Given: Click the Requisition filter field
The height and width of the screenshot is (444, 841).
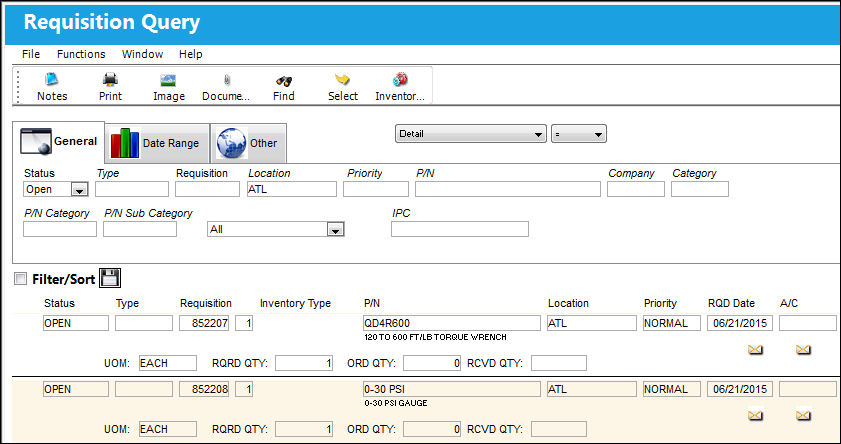Looking at the screenshot, I should point(208,189).
